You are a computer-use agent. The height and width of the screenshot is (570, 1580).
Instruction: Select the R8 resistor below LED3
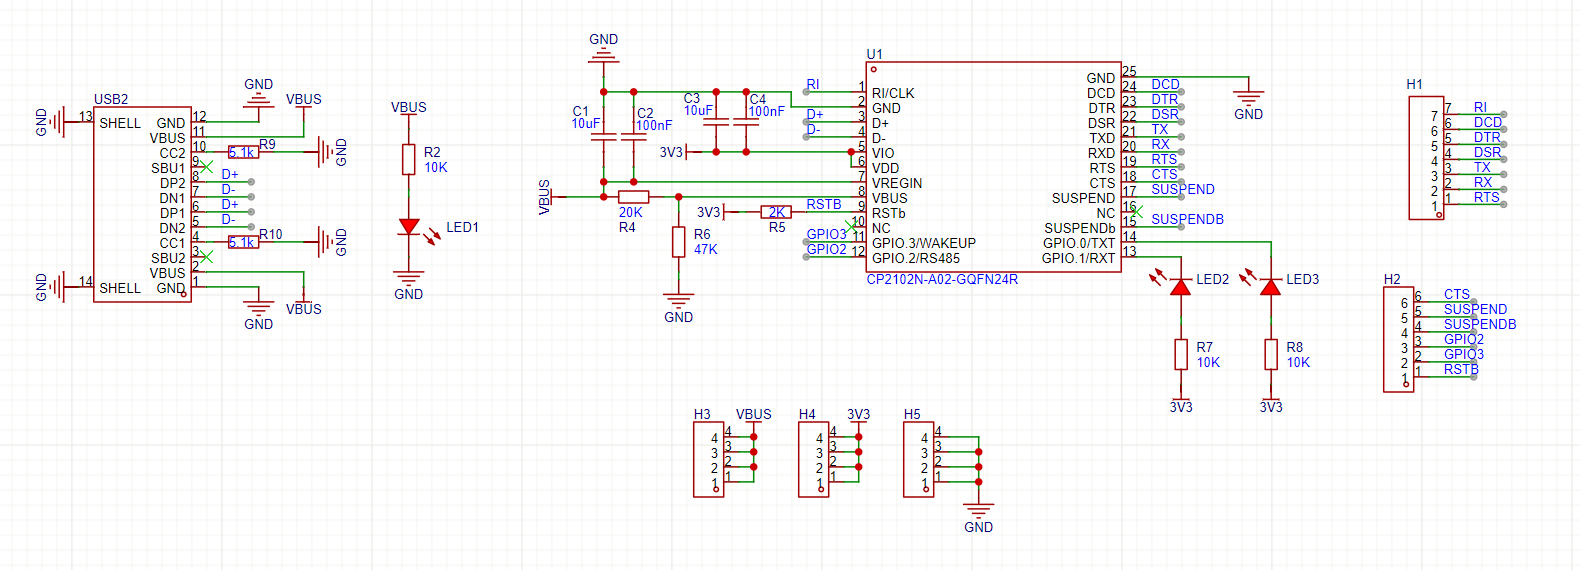click(x=1270, y=354)
